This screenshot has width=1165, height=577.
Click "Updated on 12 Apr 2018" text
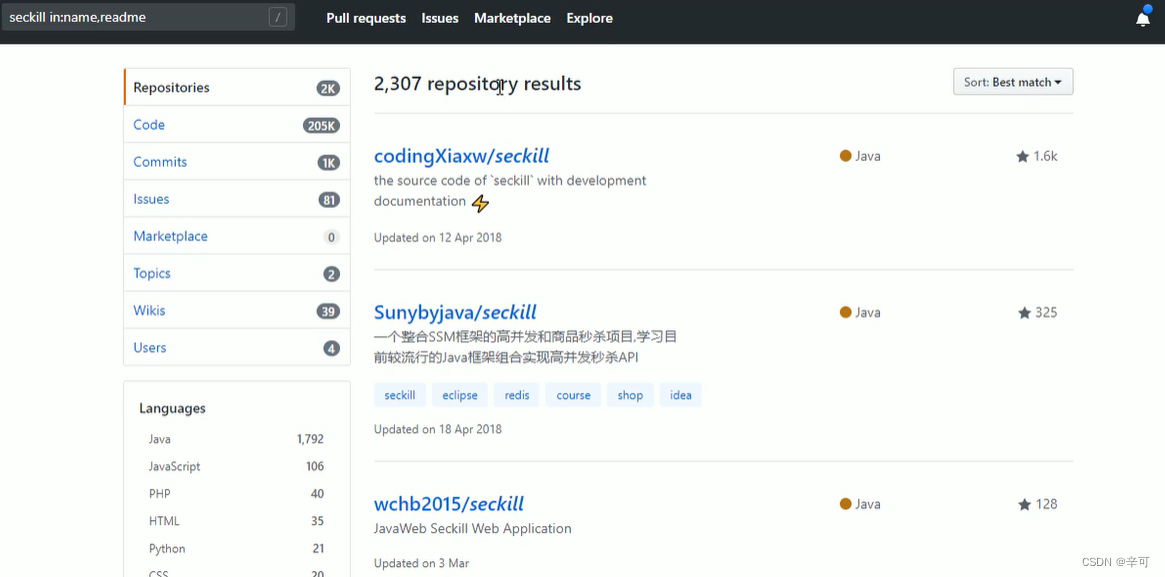438,238
